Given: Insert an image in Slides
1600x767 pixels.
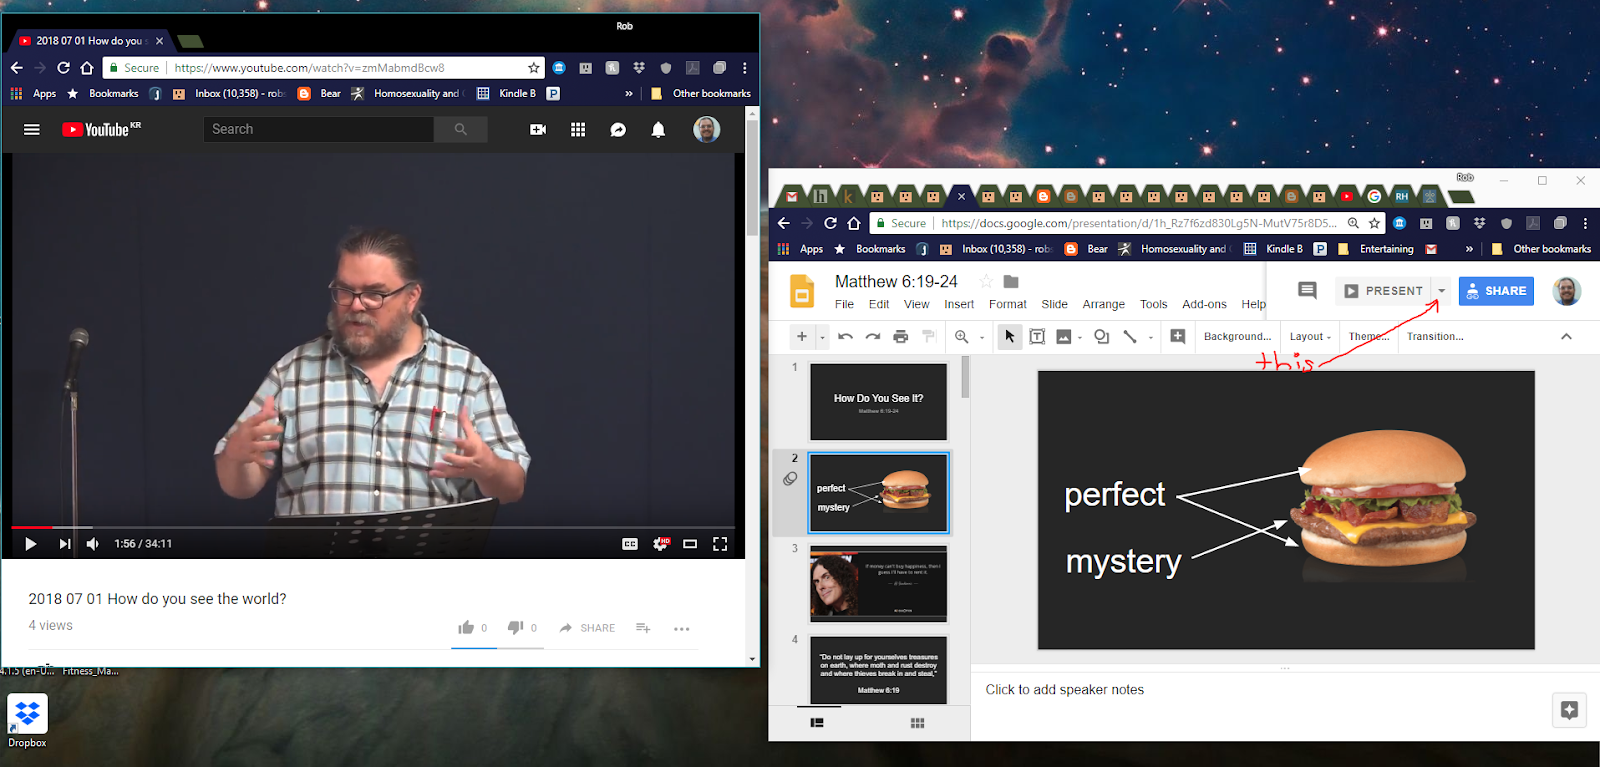Looking at the screenshot, I should [x=1064, y=337].
